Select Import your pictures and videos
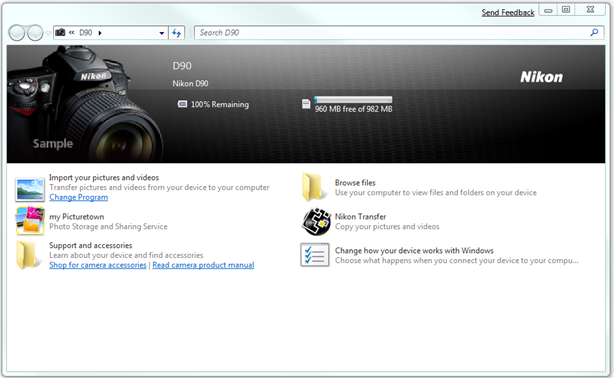This screenshot has height=378, width=614. click(104, 177)
